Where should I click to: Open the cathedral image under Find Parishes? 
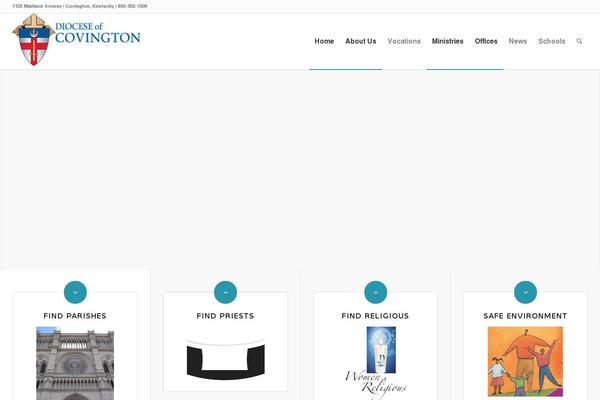[x=75, y=363]
